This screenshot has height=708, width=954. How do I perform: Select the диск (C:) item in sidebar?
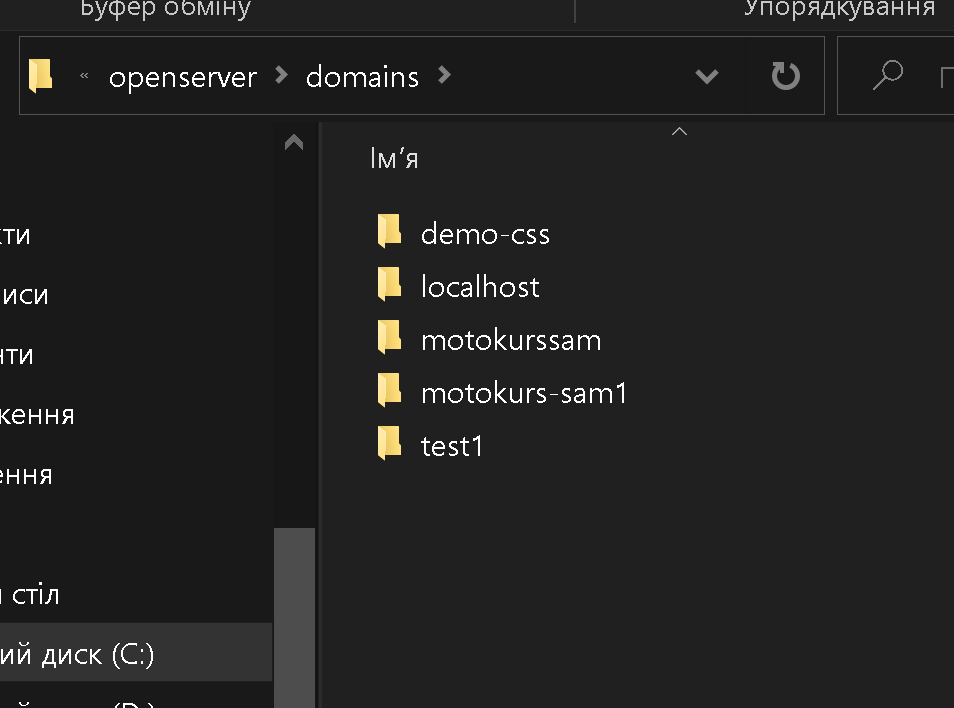(x=80, y=654)
